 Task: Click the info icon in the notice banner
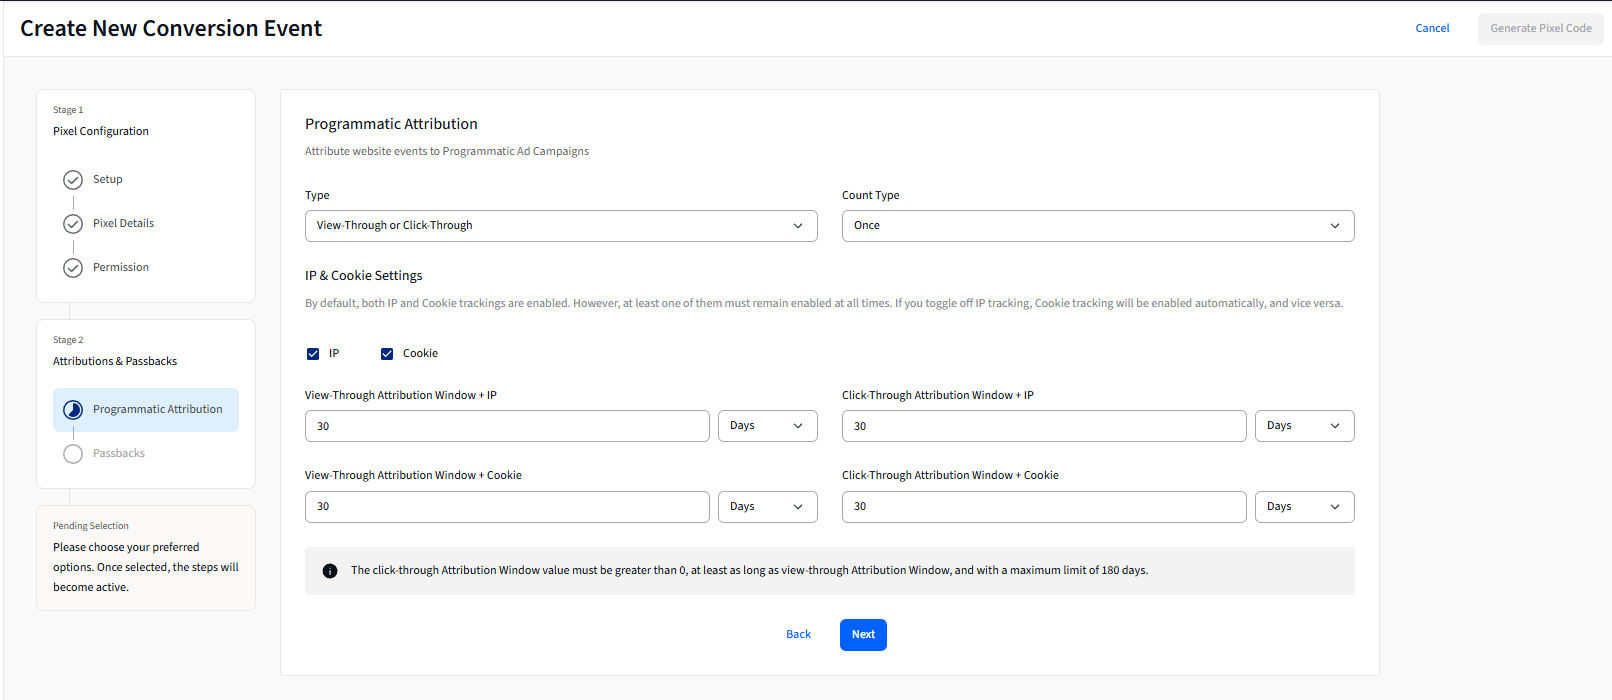click(330, 571)
